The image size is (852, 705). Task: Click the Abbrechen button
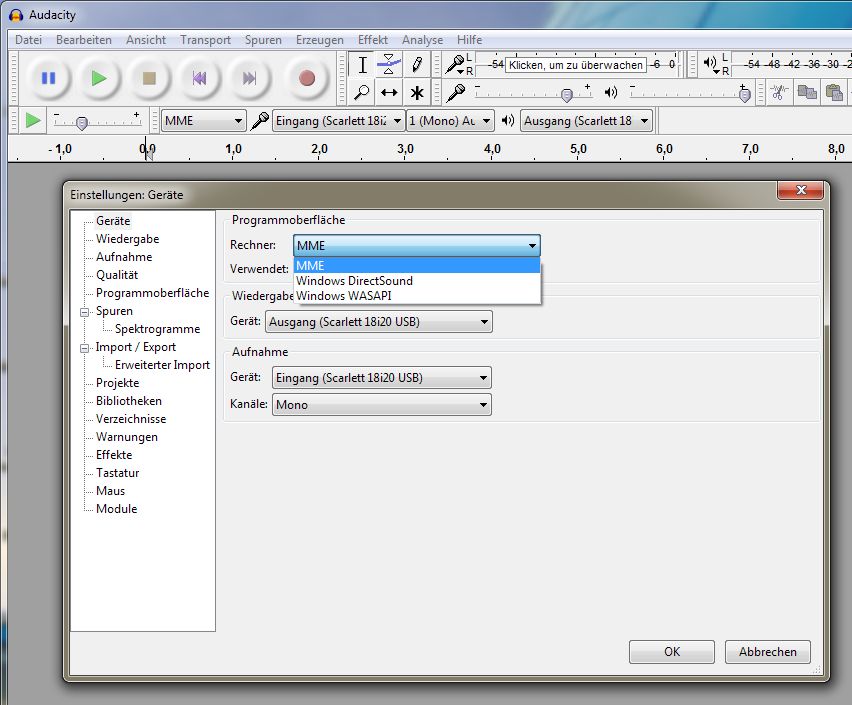768,652
